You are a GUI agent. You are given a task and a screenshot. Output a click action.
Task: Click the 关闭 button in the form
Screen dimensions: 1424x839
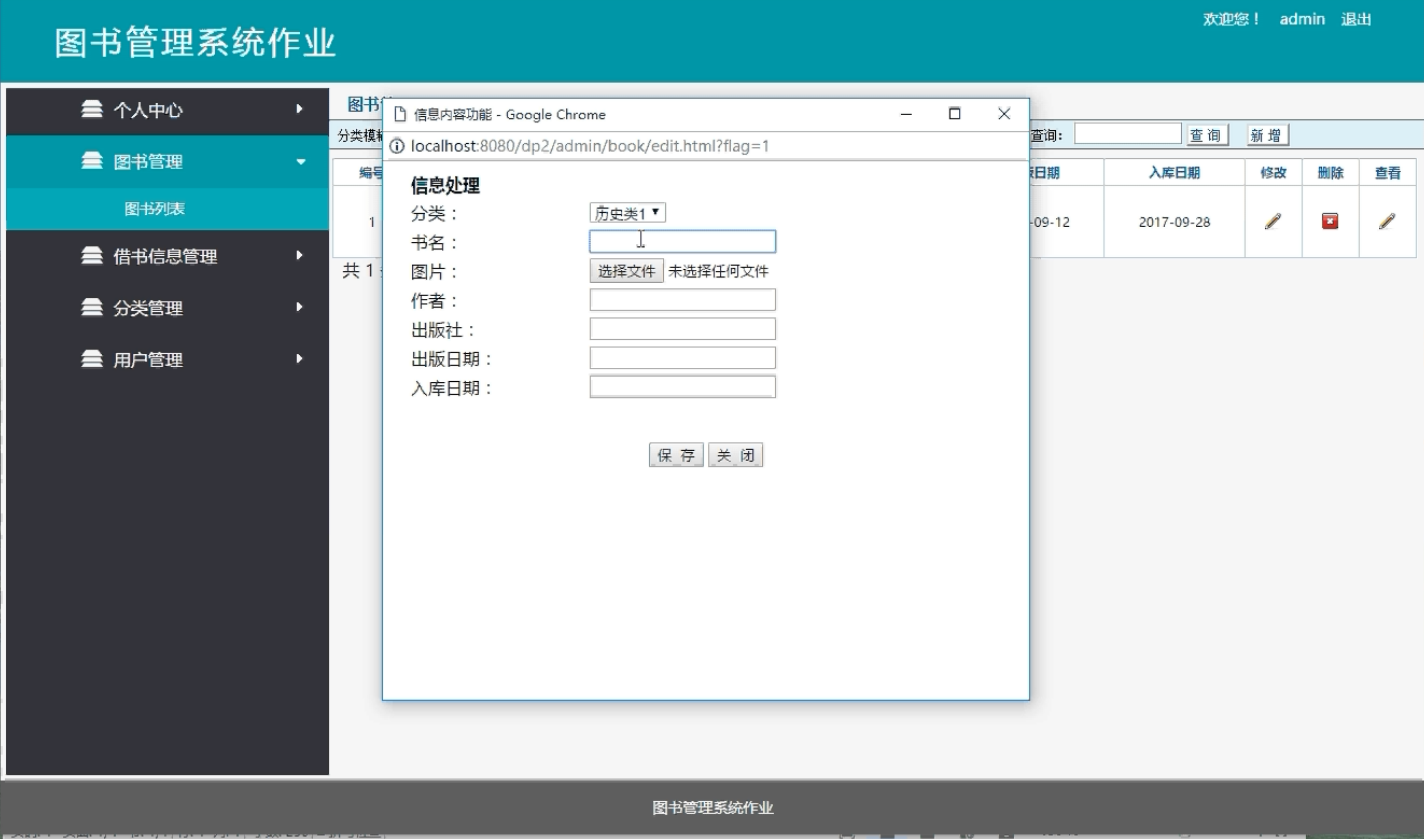coord(735,456)
